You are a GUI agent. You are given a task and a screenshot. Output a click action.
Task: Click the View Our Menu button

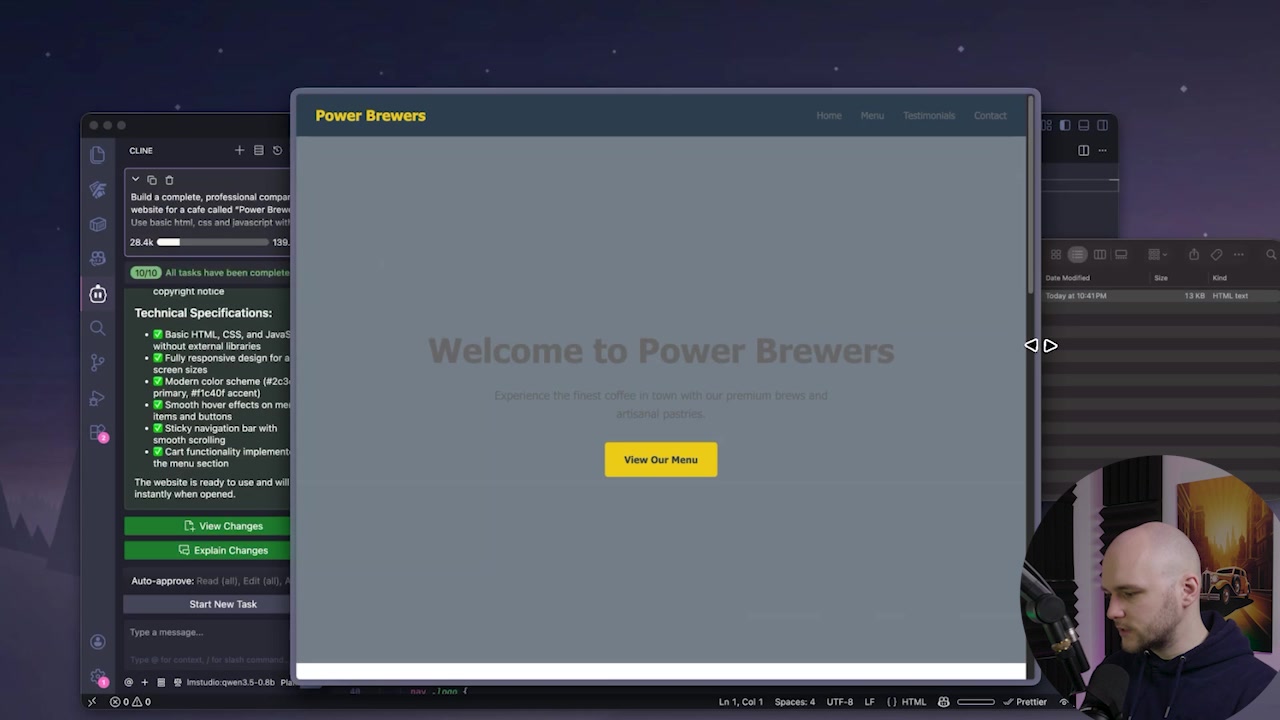coord(660,459)
